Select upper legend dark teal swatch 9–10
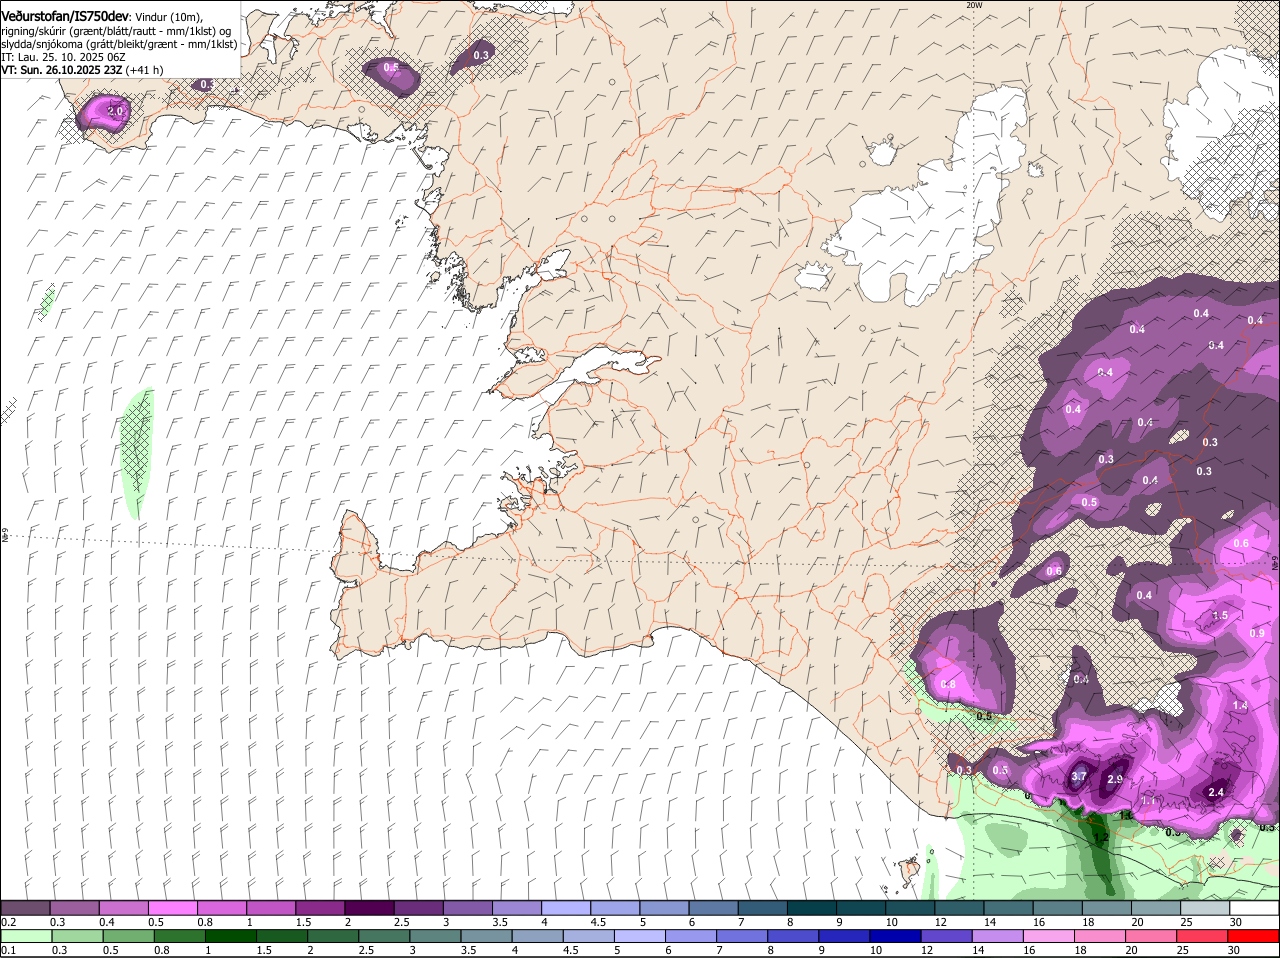This screenshot has height=958, width=1280. point(859,907)
